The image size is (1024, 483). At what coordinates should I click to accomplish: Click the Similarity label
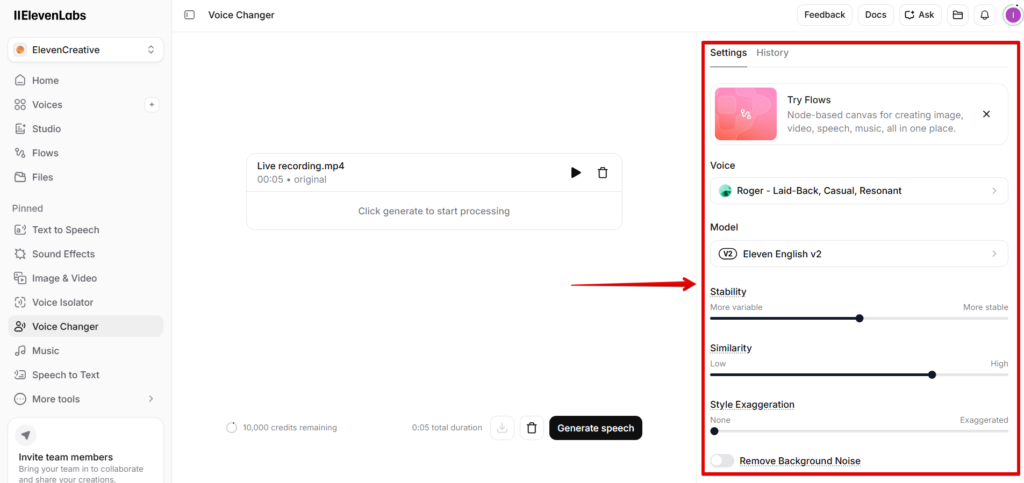[731, 348]
